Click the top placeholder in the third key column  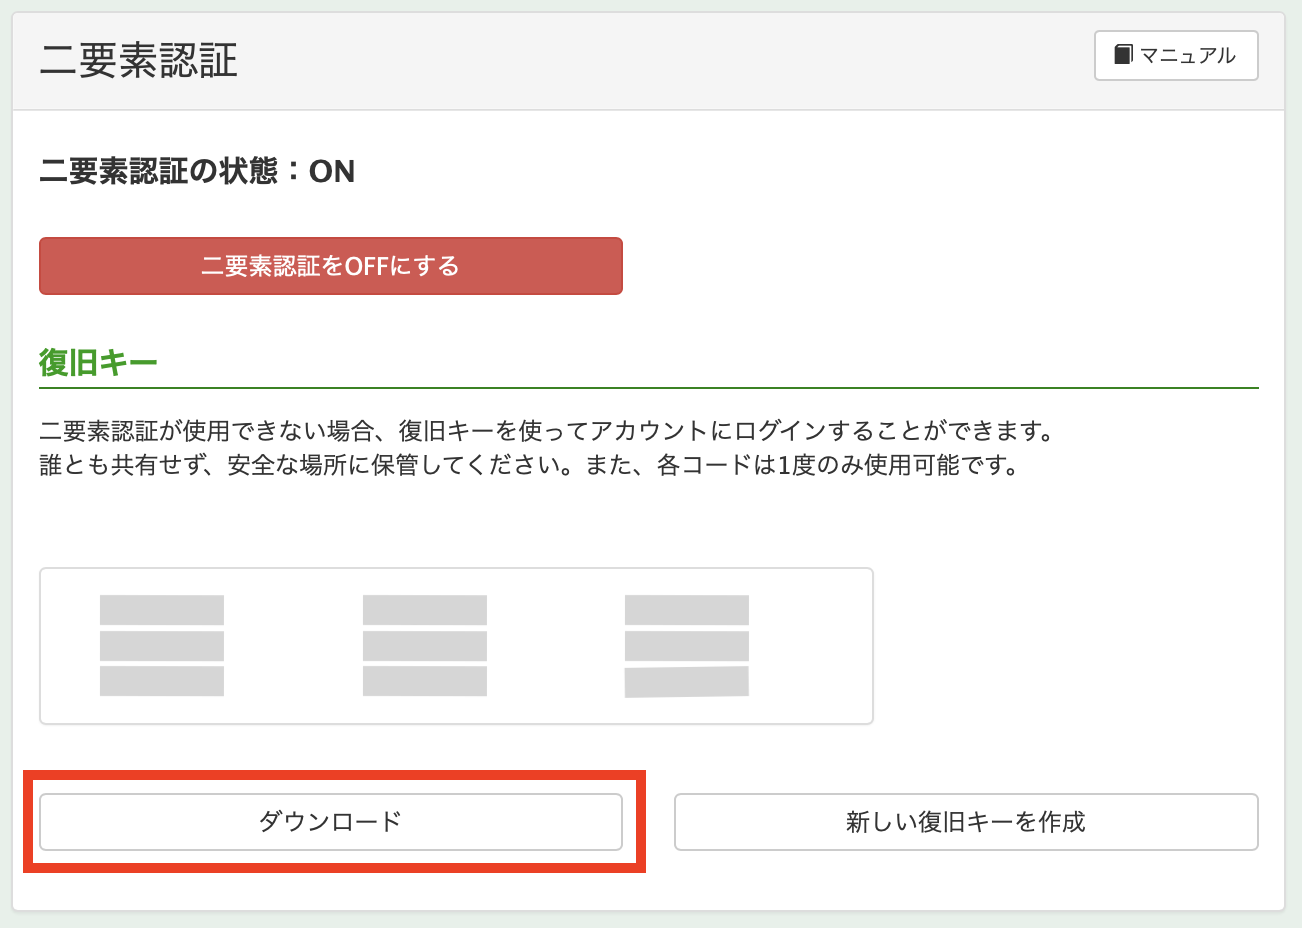[686, 607]
